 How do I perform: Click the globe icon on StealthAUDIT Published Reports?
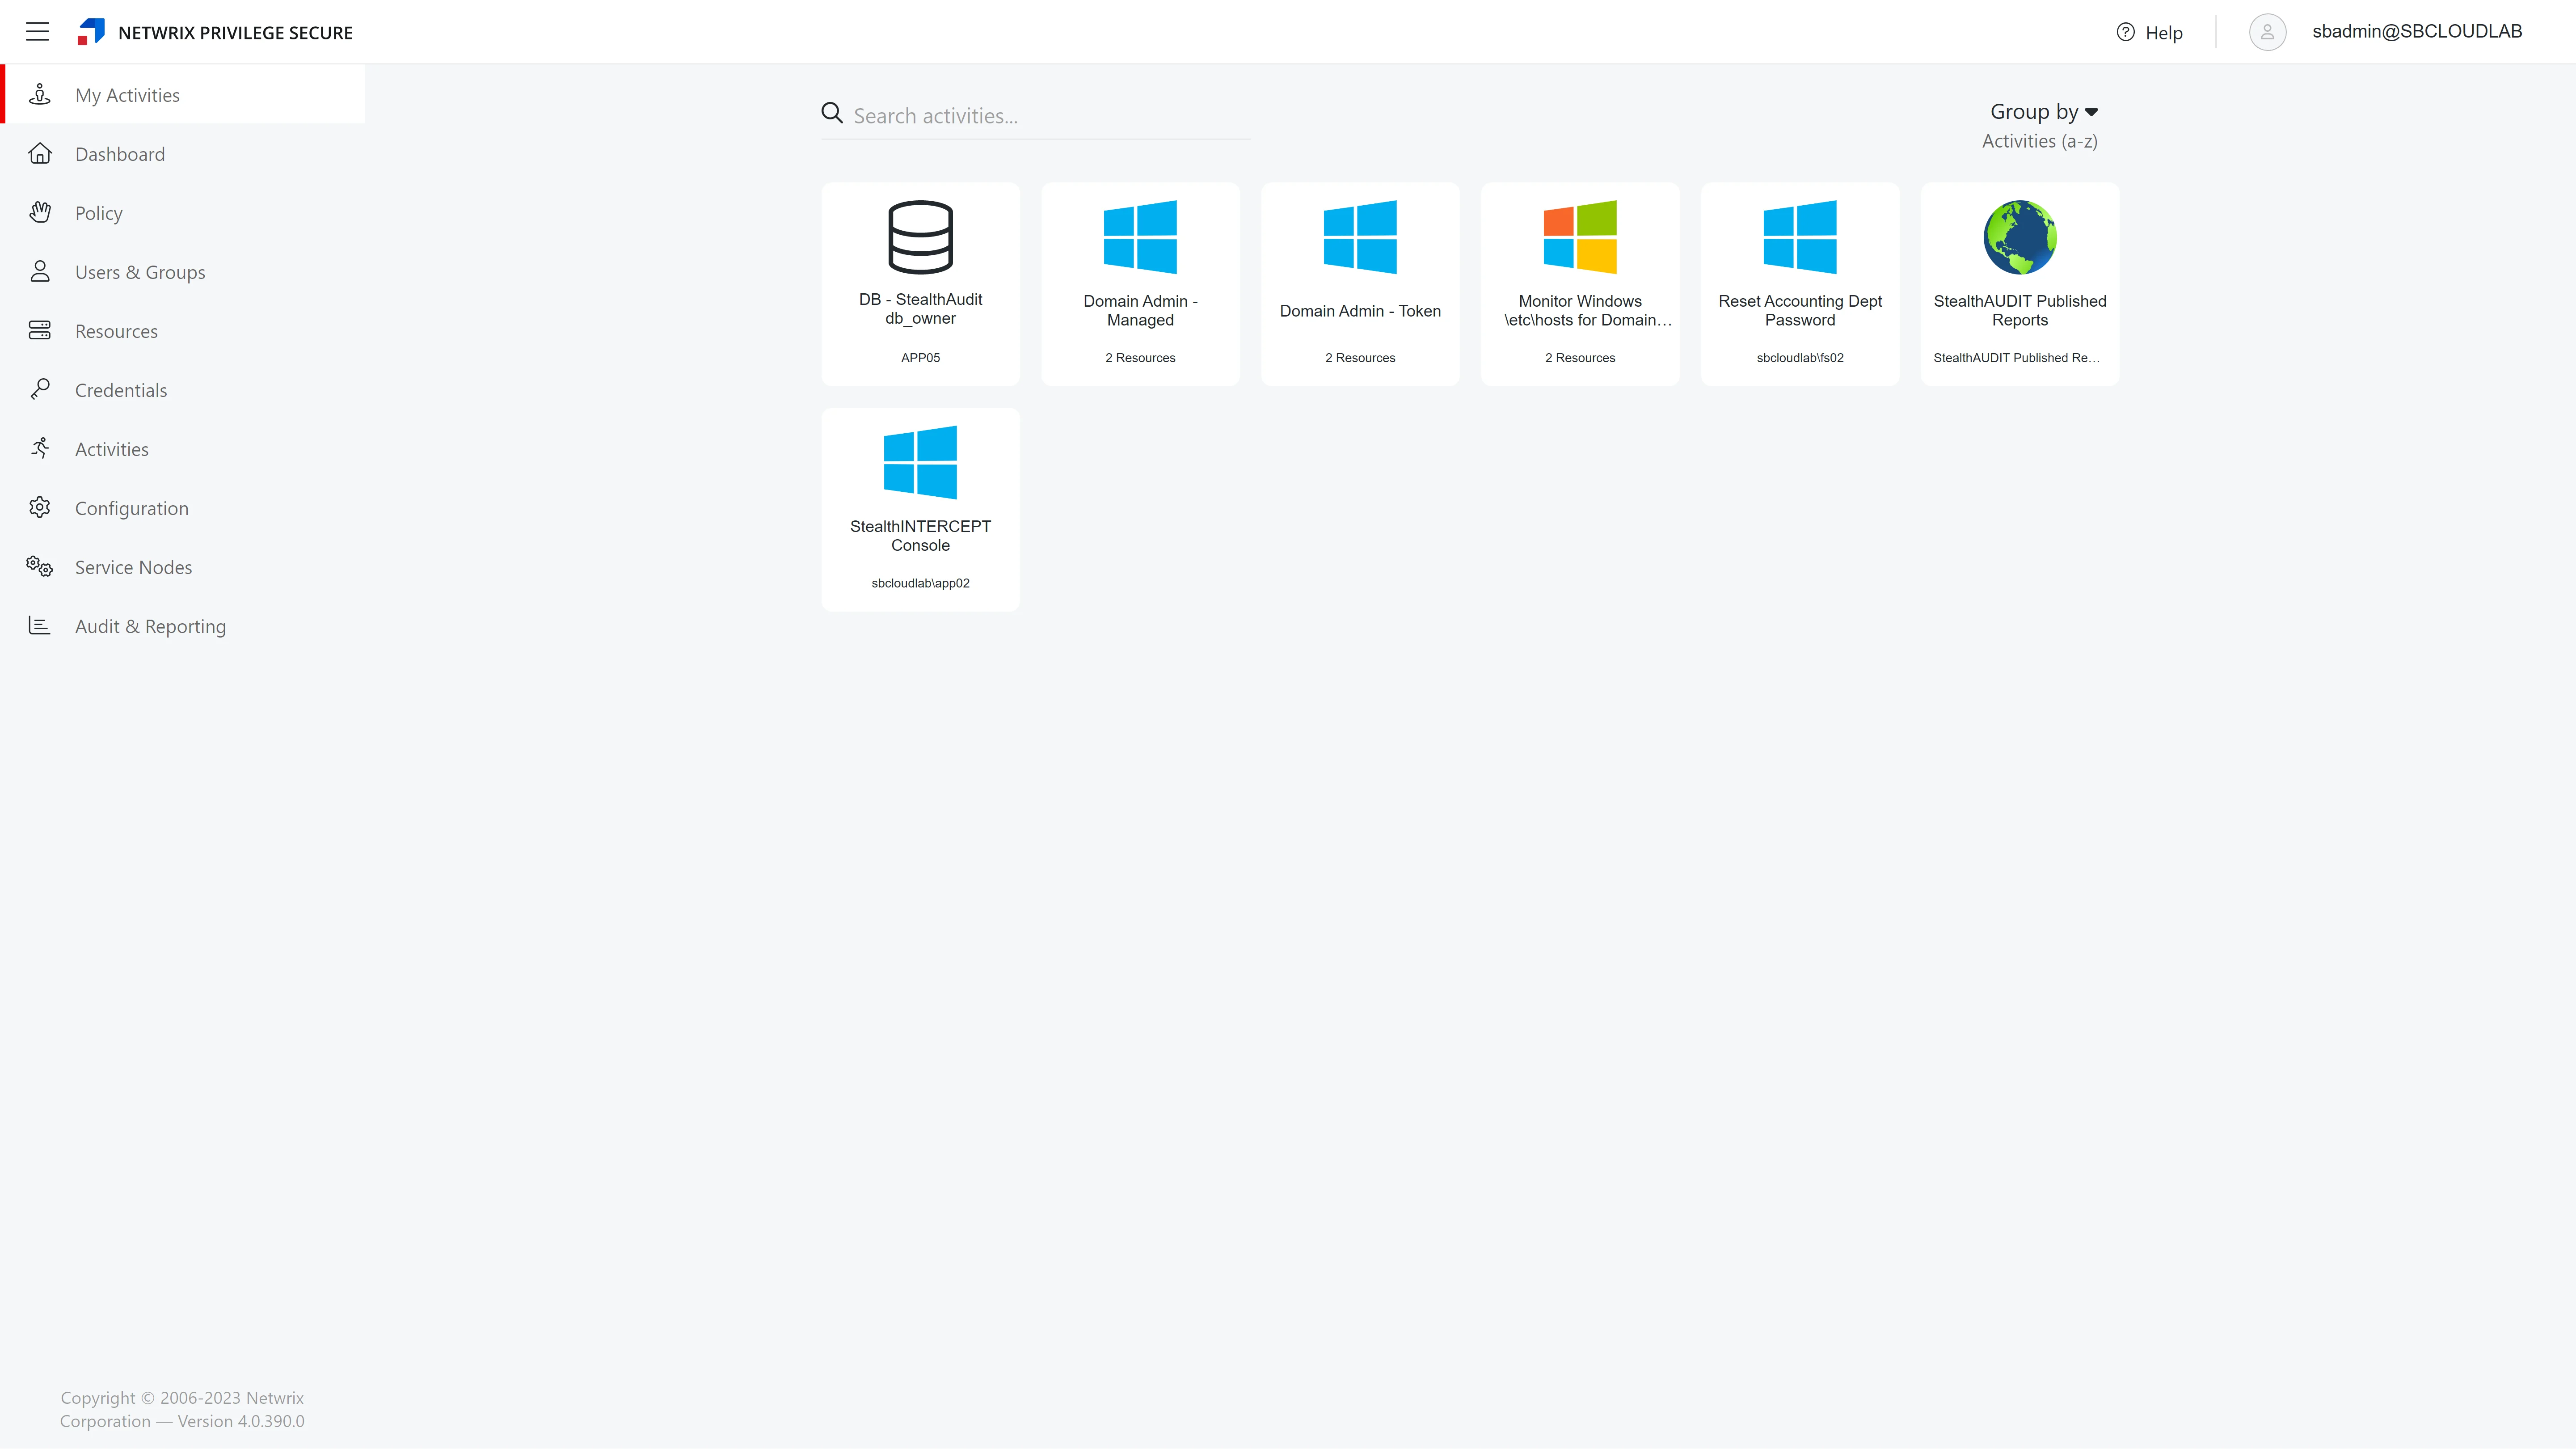coord(2020,237)
